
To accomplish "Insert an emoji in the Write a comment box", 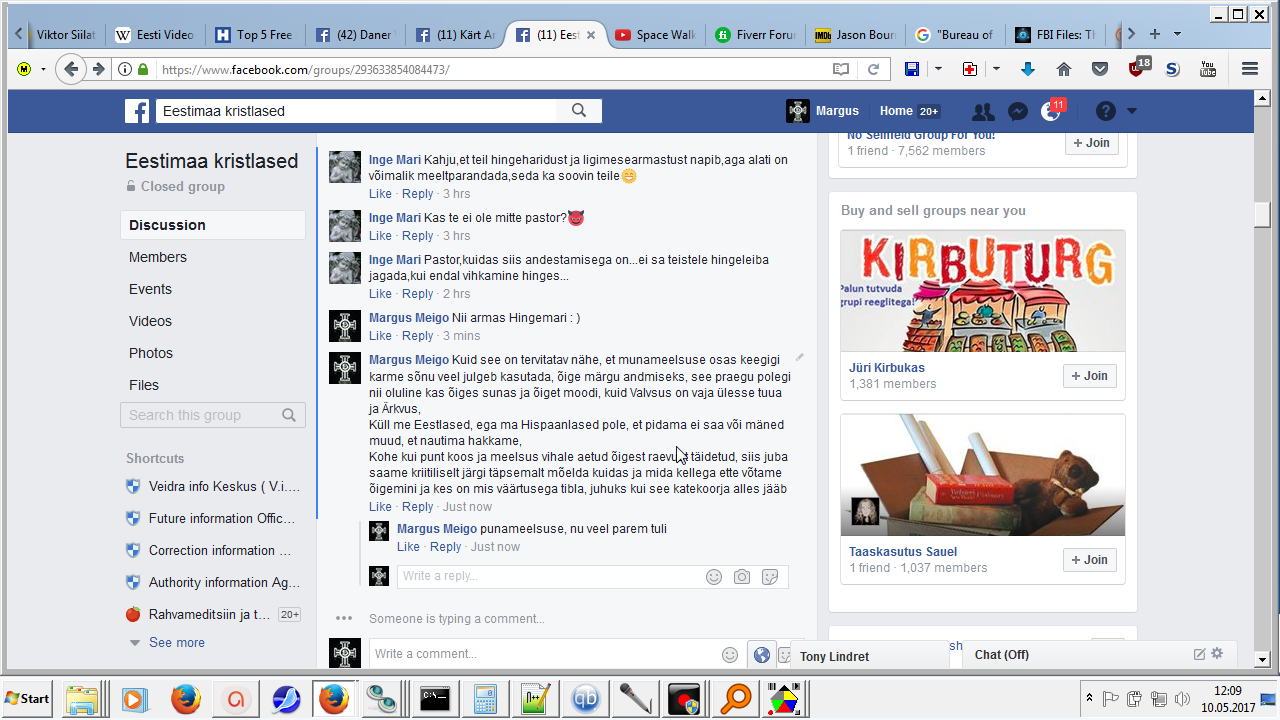I will (x=730, y=655).
